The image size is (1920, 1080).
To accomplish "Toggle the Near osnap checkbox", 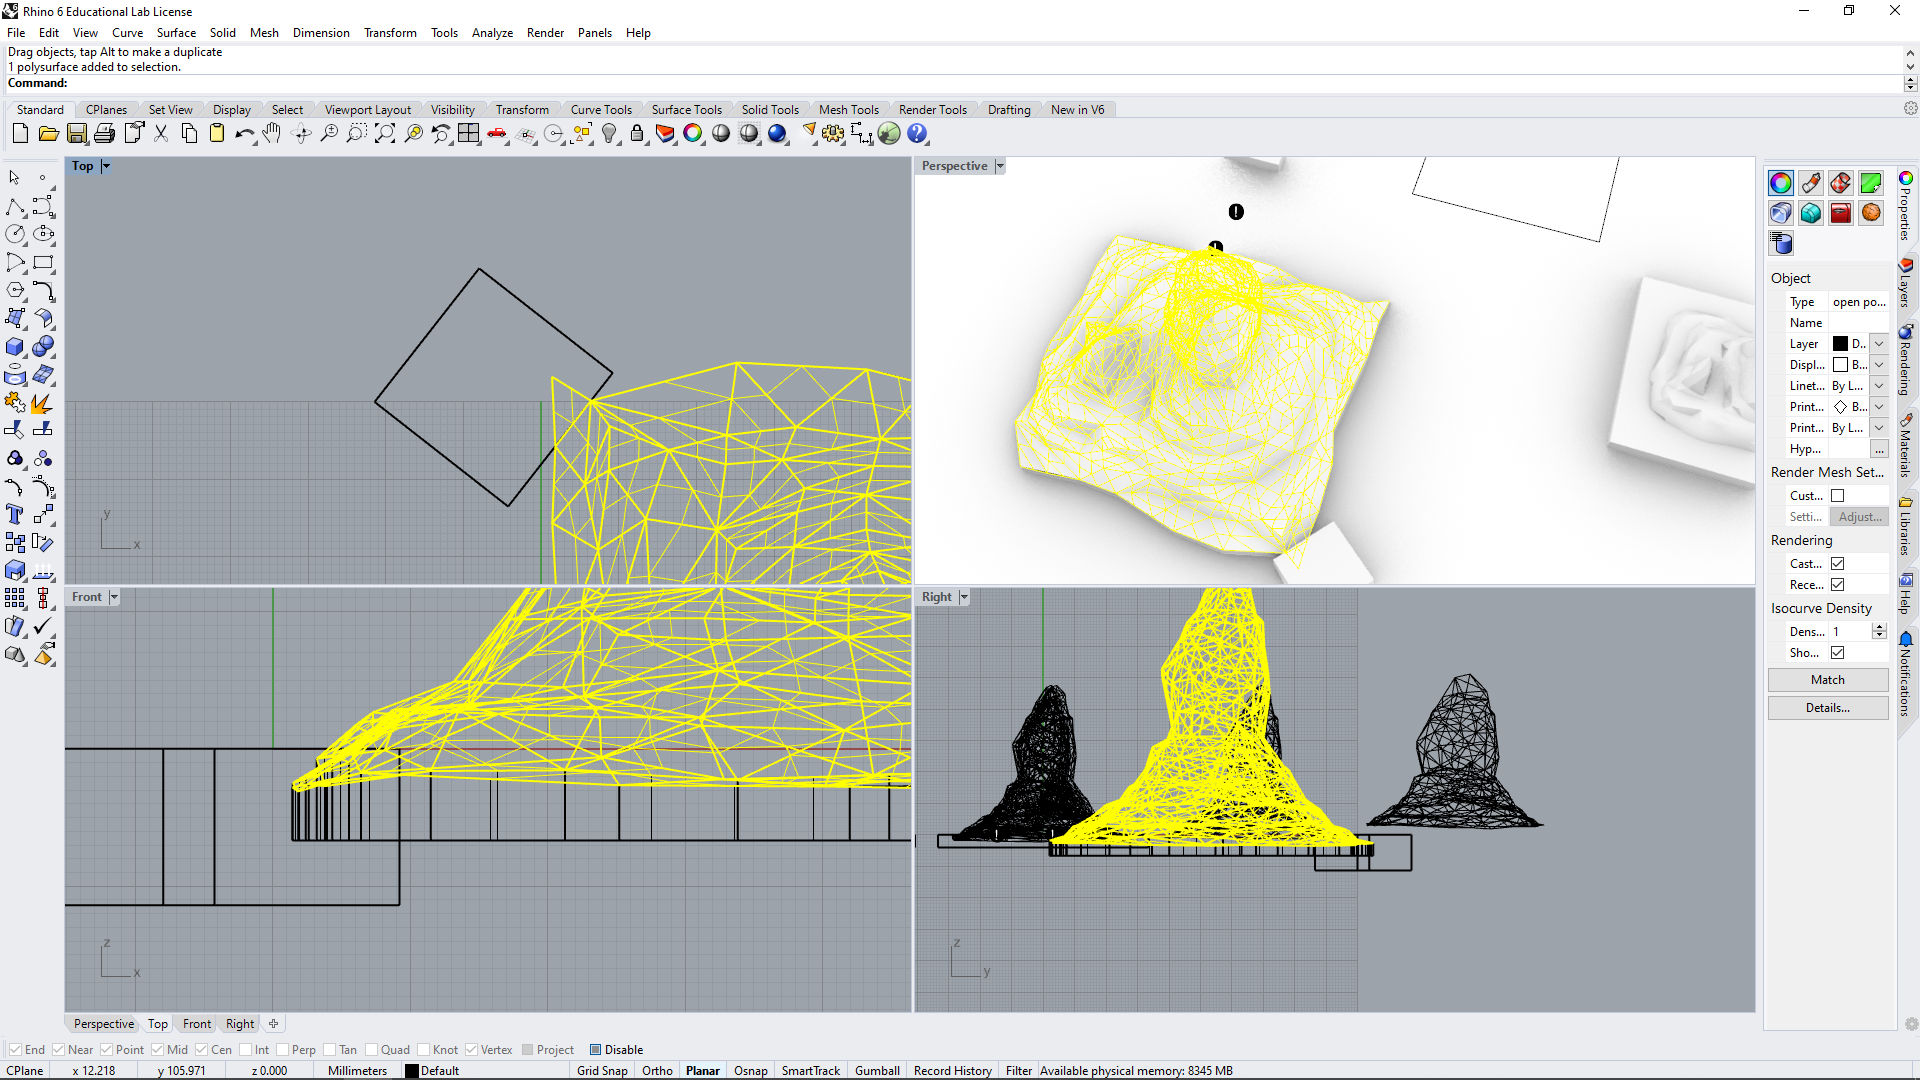I will [x=58, y=1049].
